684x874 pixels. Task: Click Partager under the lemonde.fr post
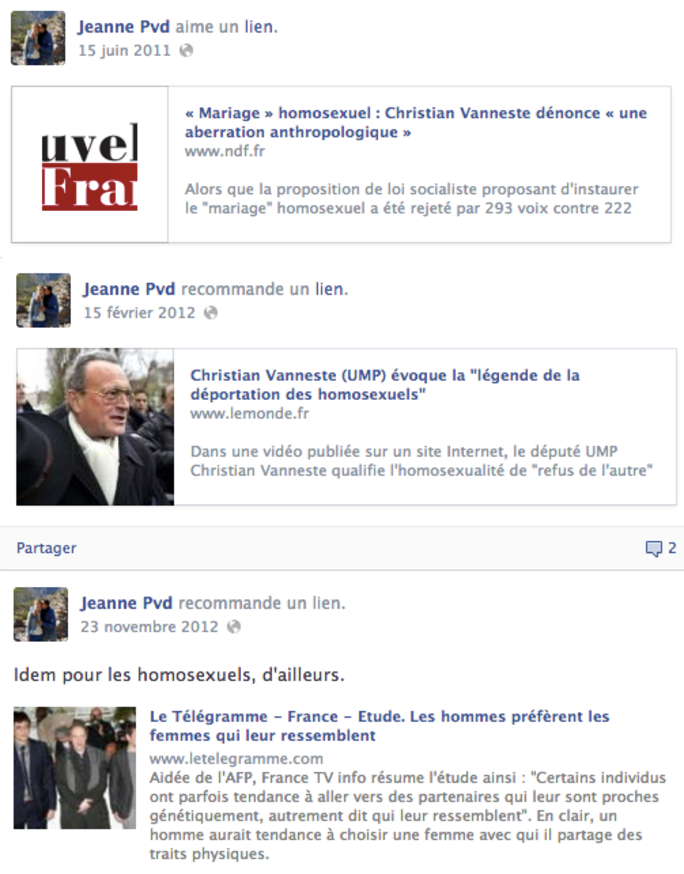tap(46, 548)
